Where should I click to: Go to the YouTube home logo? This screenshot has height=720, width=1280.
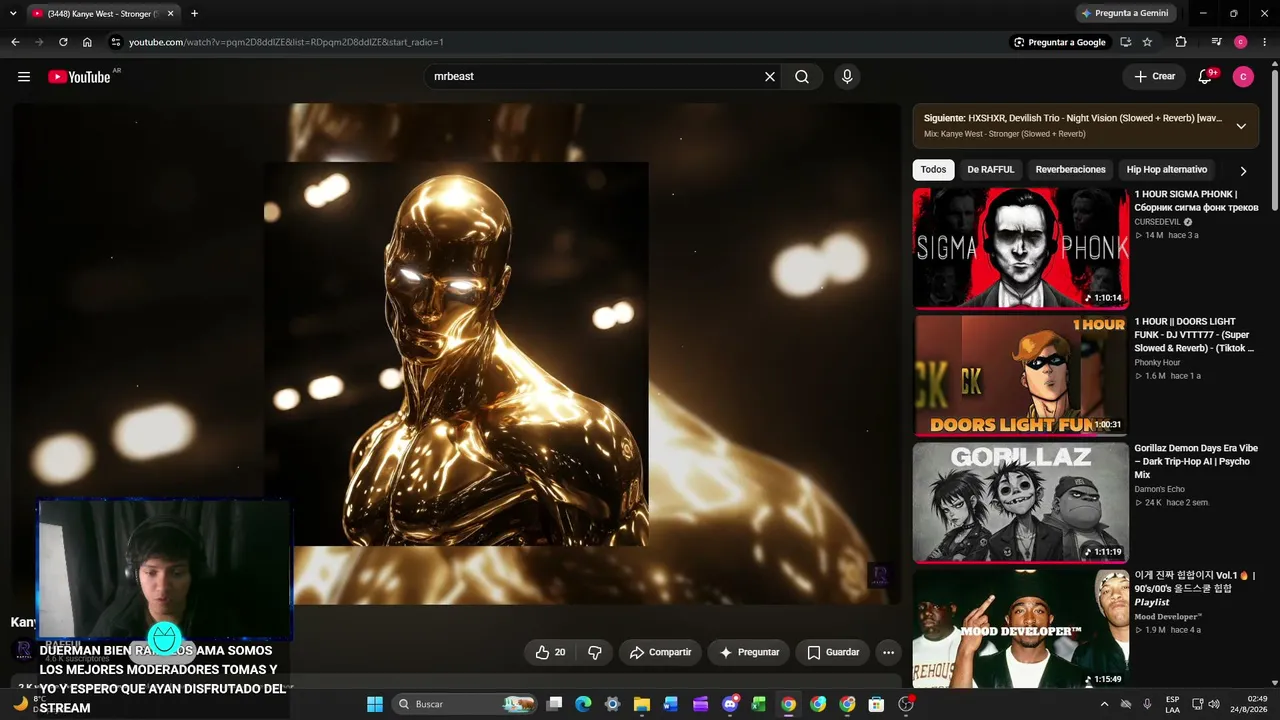click(x=79, y=77)
